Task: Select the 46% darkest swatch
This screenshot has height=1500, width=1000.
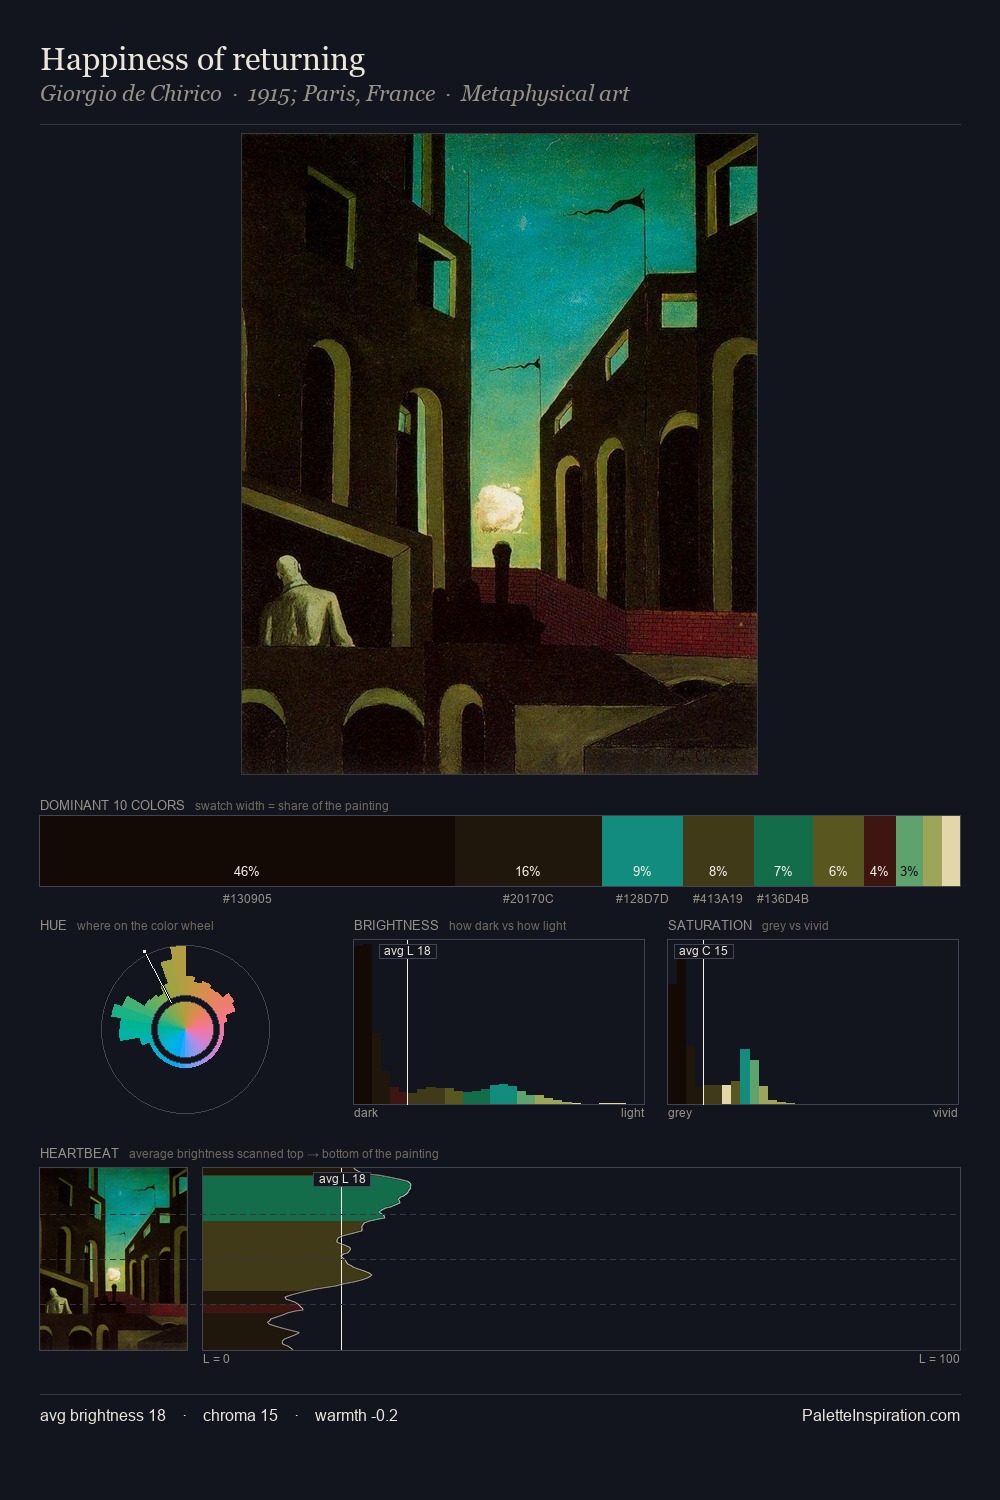Action: point(247,851)
